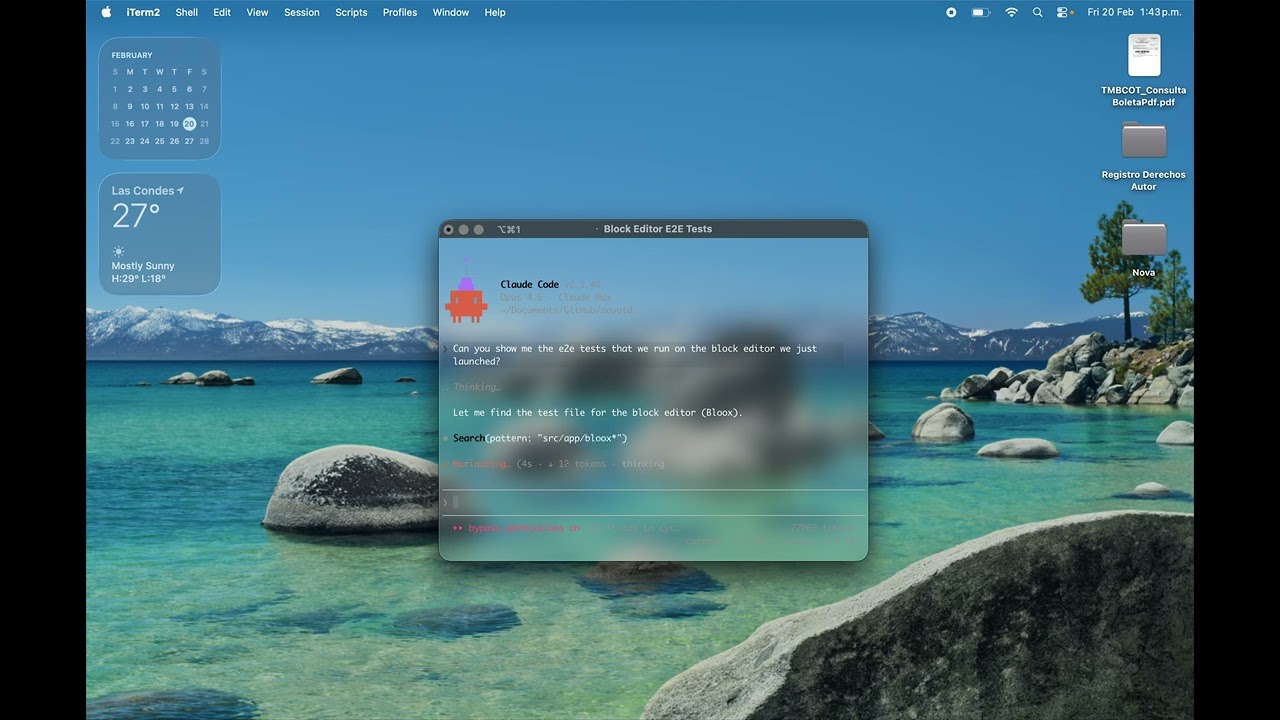Open Control Center icon
1280x720 pixels.
[x=1063, y=12]
